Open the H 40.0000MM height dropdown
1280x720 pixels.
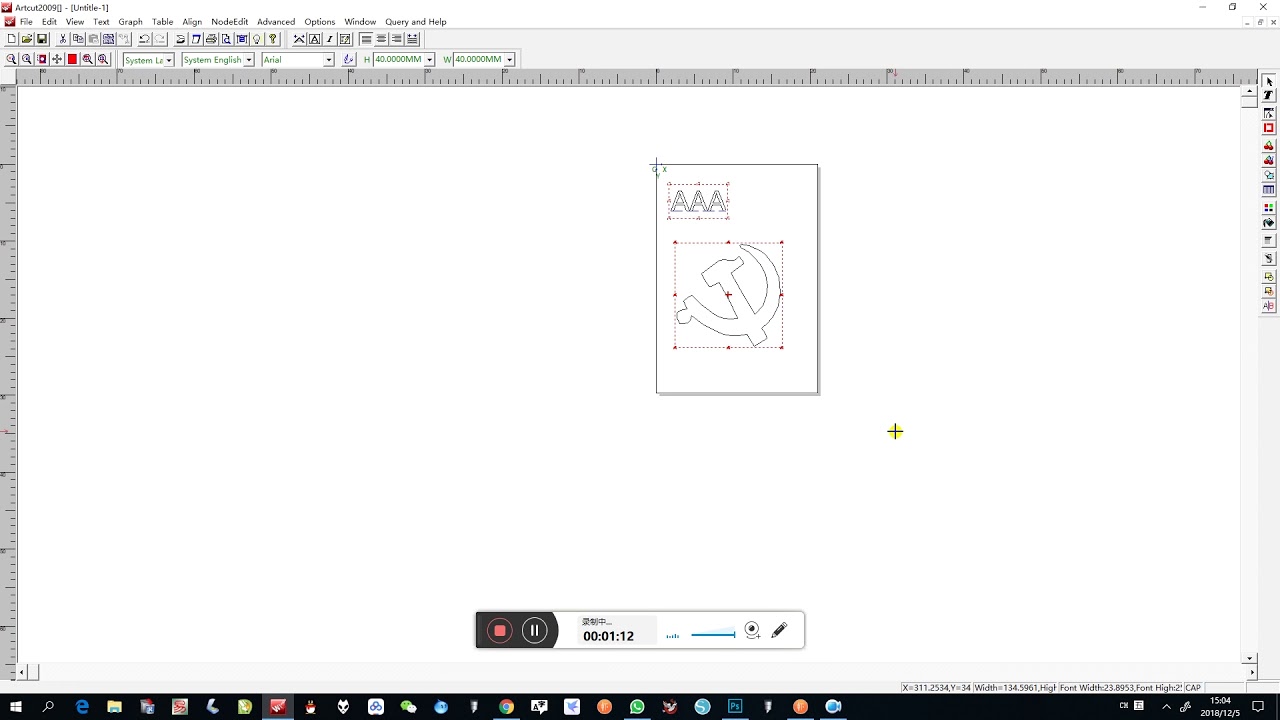coord(429,60)
